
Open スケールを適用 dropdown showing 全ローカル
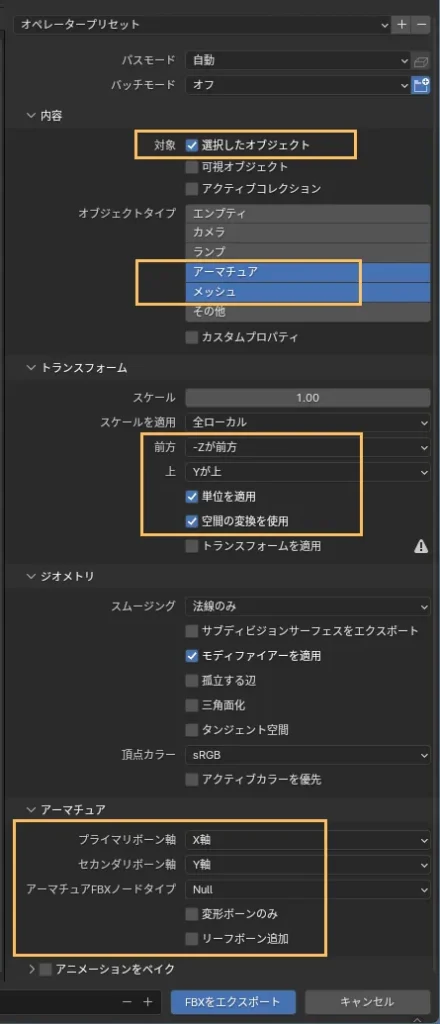[307, 423]
